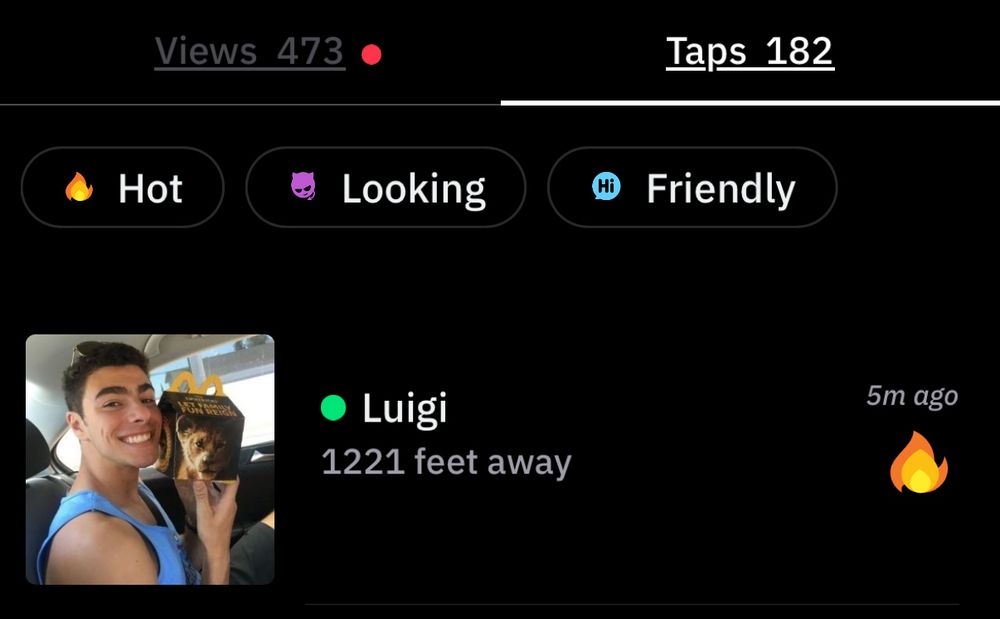This screenshot has width=1000, height=619.
Task: Click the purple devil Looking icon
Action: [303, 186]
